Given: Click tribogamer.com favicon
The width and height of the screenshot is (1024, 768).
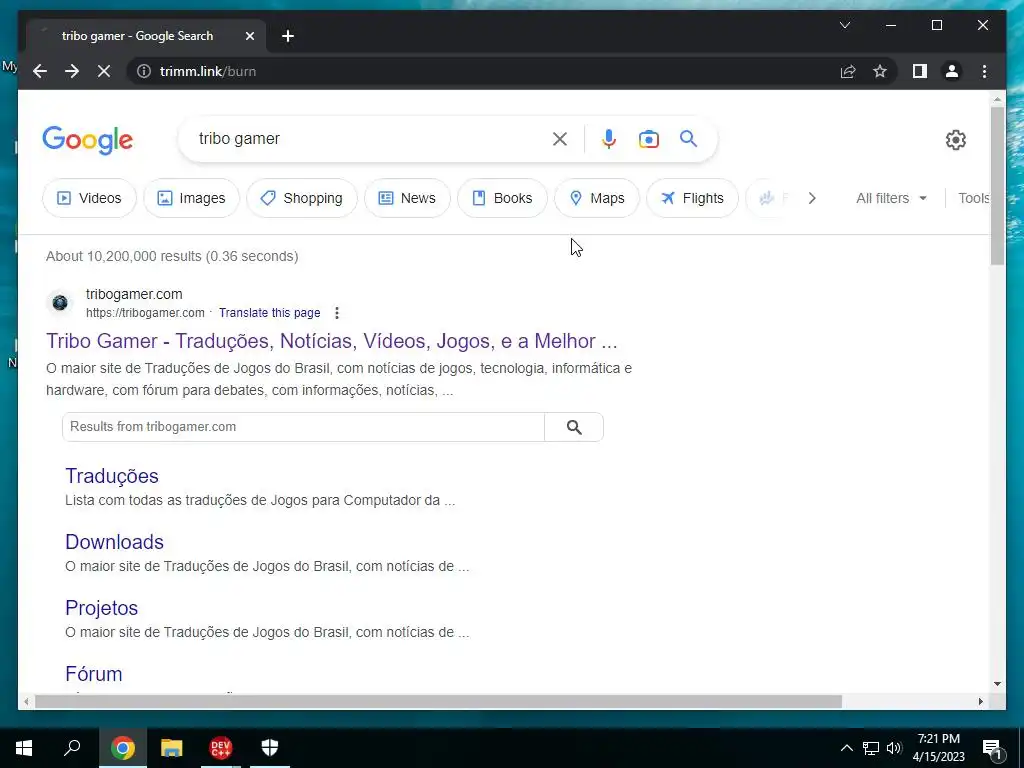Looking at the screenshot, I should (x=60, y=303).
